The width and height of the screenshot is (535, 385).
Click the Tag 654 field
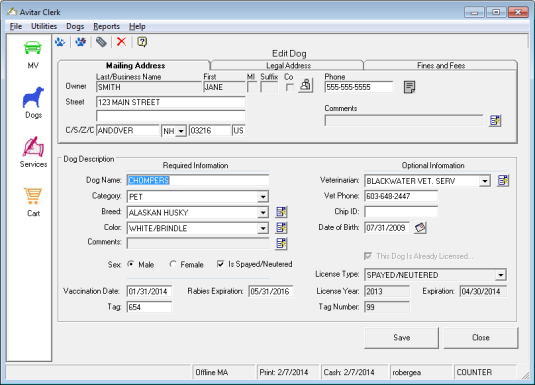coord(149,307)
